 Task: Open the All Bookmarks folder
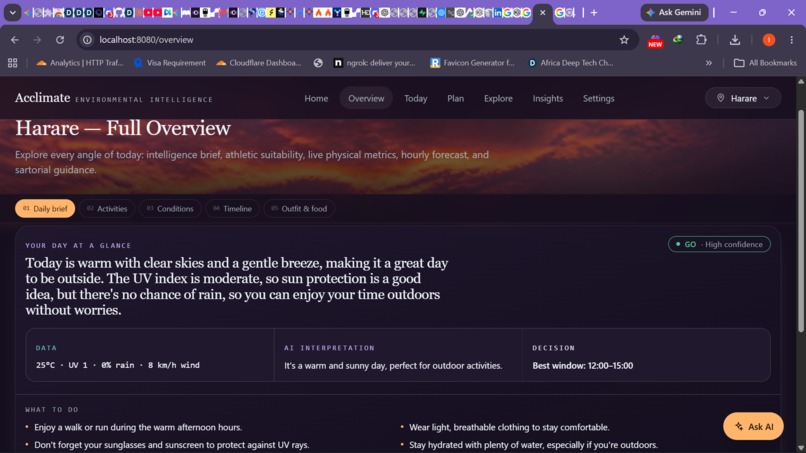pyautogui.click(x=765, y=63)
